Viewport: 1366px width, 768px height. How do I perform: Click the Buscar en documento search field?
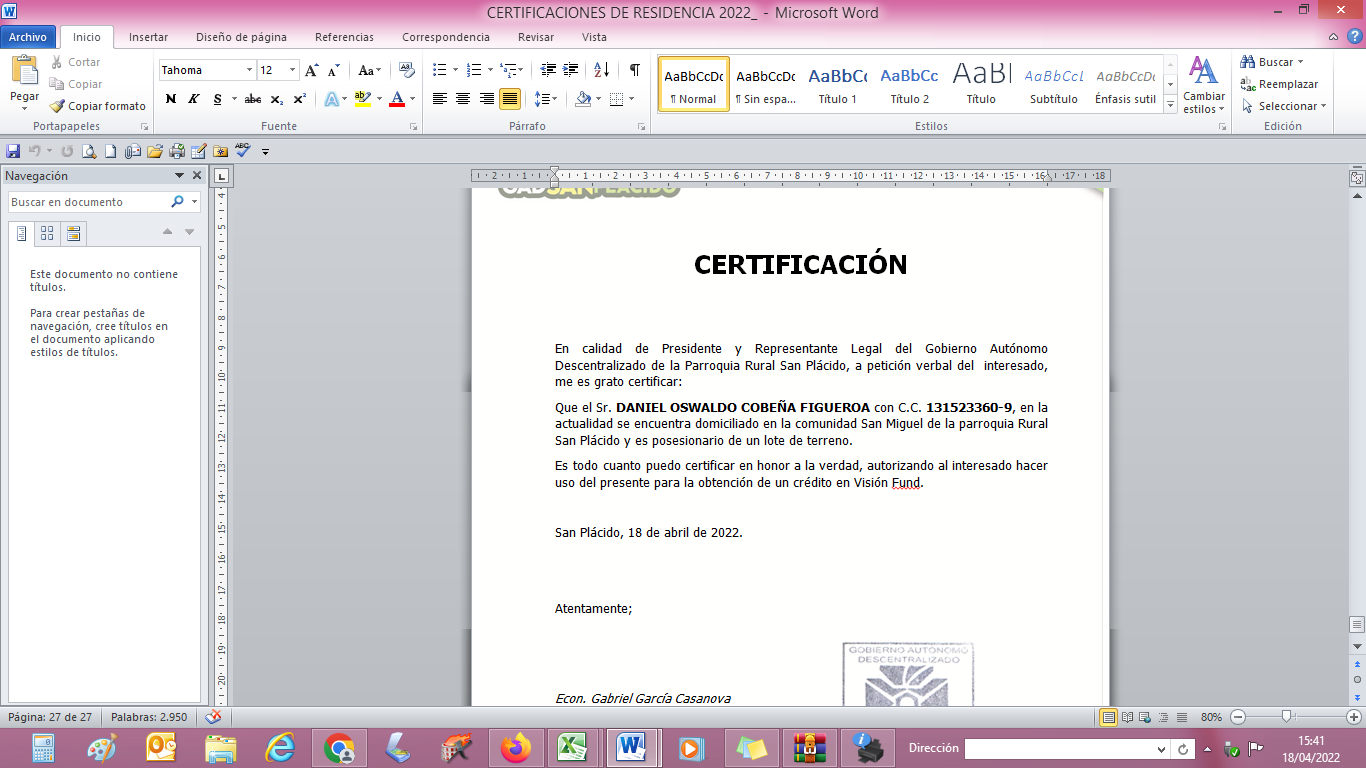[88, 202]
